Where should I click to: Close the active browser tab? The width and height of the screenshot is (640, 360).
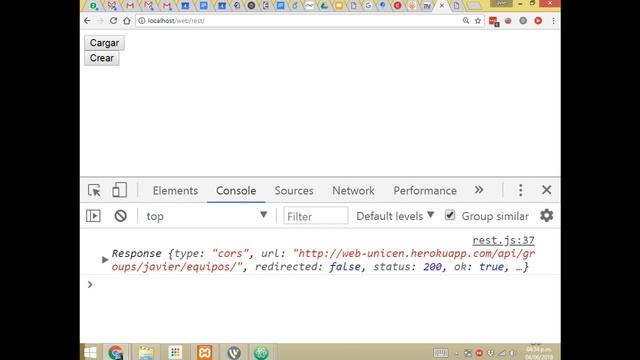click(442, 6)
